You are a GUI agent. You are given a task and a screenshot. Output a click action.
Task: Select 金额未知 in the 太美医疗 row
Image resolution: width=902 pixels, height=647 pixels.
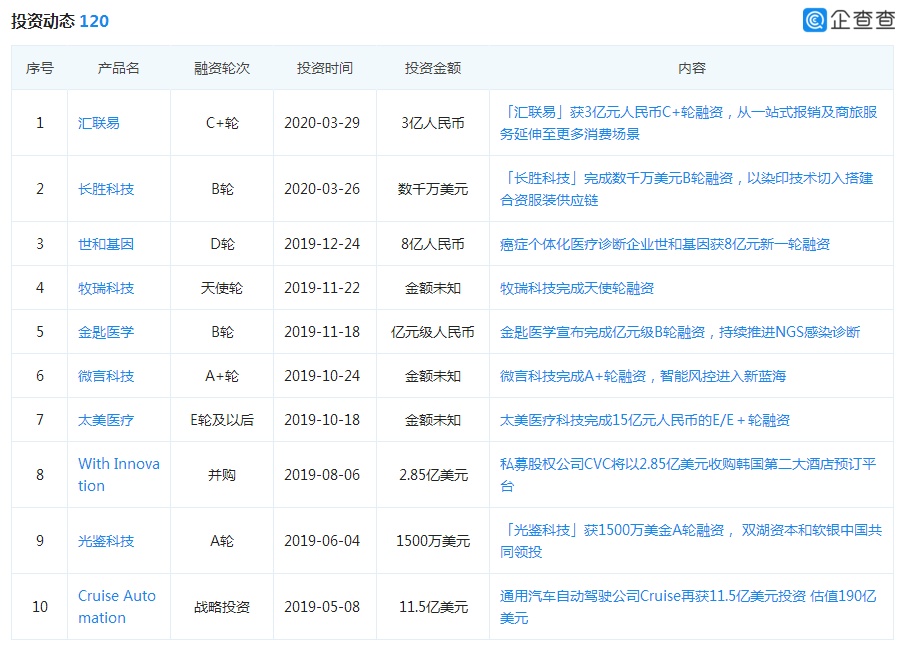pos(433,420)
